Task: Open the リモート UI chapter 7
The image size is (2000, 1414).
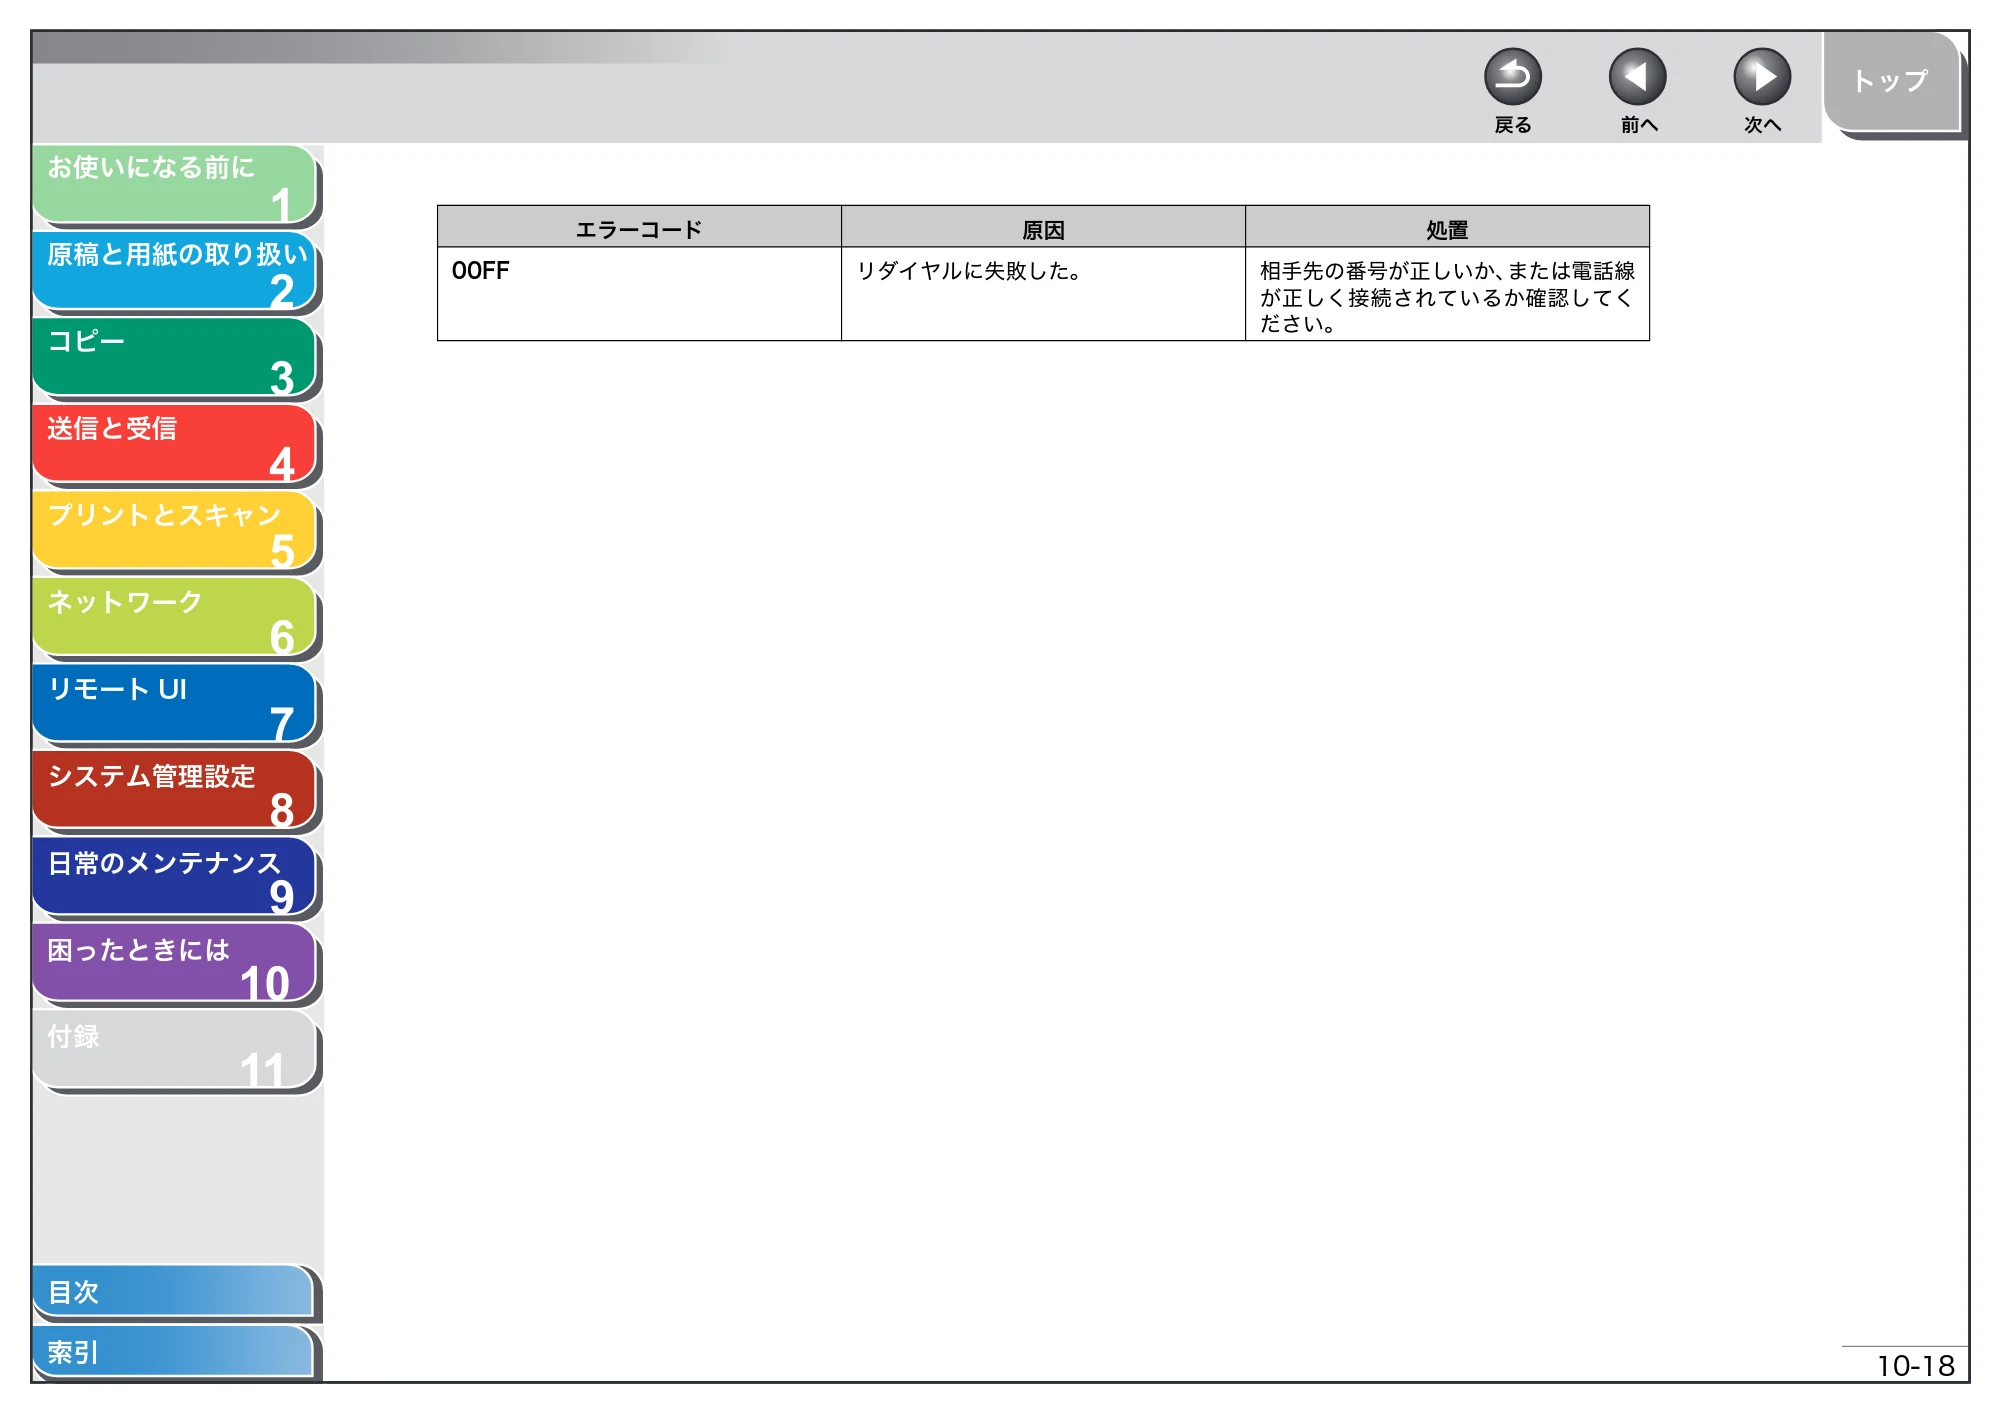Action: (x=175, y=705)
